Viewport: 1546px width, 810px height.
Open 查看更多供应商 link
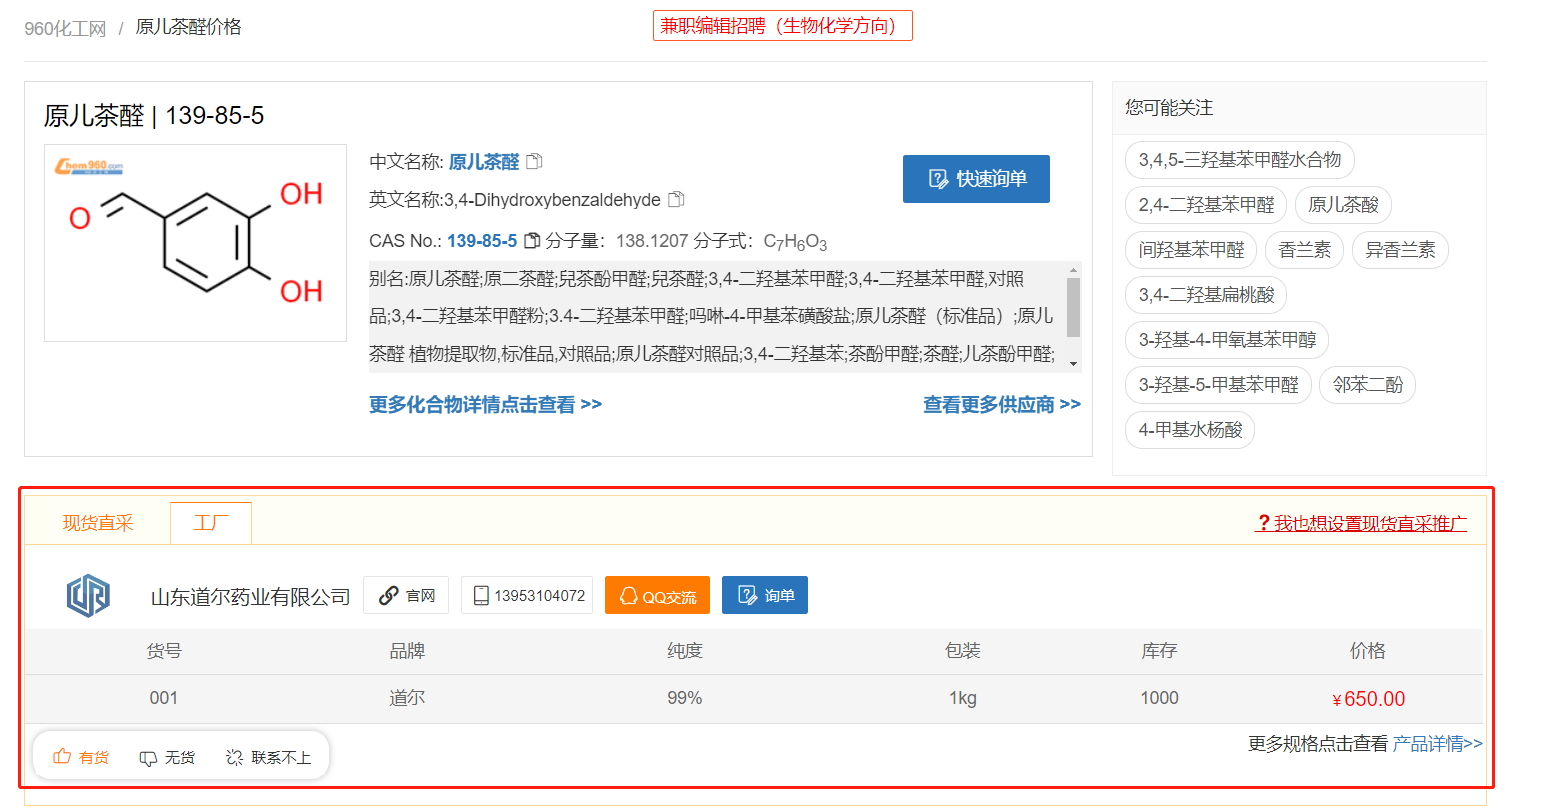click(x=1001, y=404)
